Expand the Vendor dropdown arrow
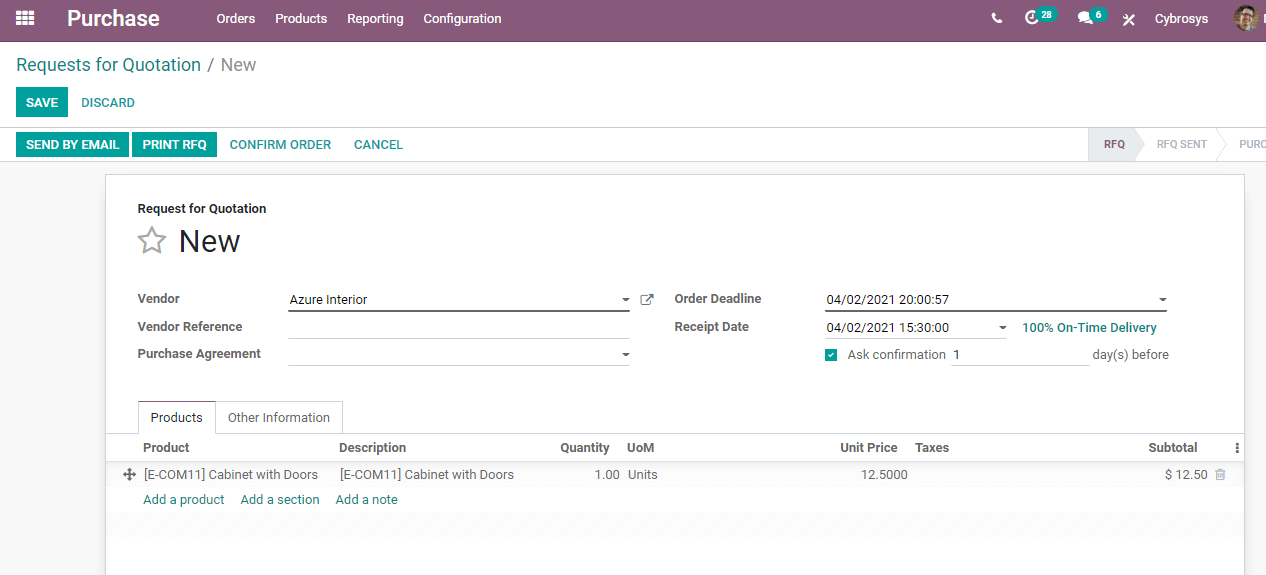Viewport: 1266px width, 575px height. 625,300
